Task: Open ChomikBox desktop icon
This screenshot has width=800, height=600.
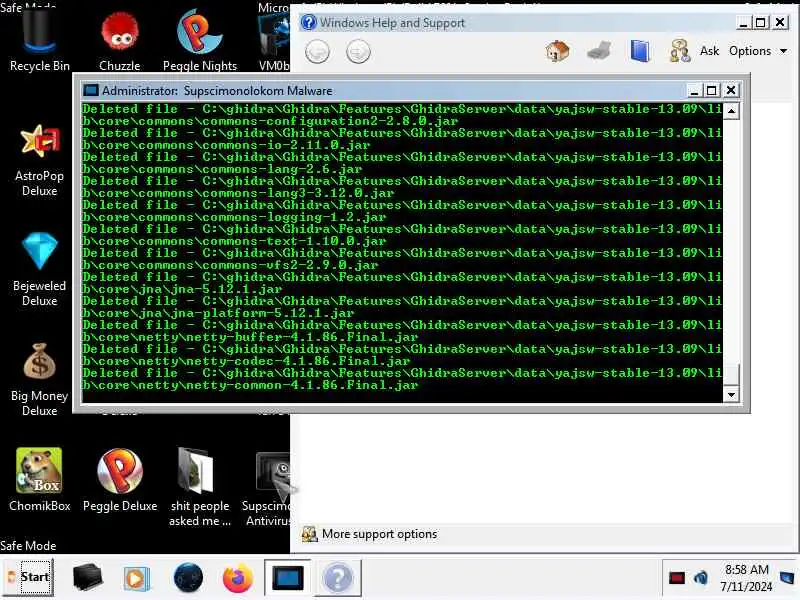Action: tap(39, 480)
